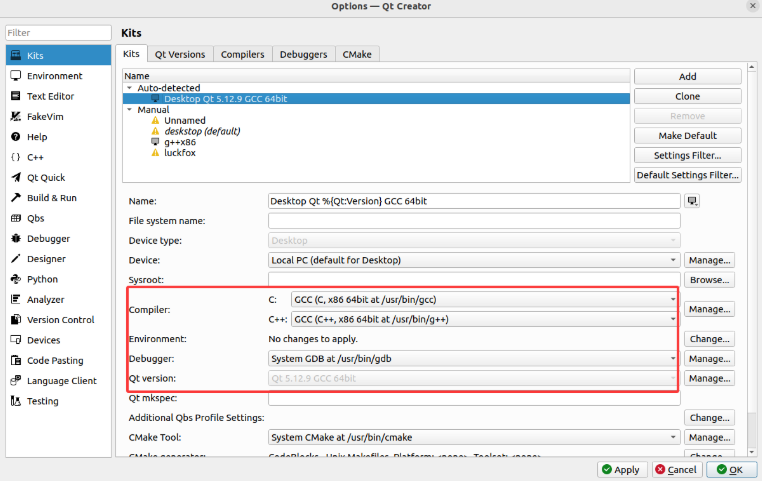Viewport: 762px width, 481px height.
Task: Collapse the Auto-detected kits group
Action: [x=130, y=88]
